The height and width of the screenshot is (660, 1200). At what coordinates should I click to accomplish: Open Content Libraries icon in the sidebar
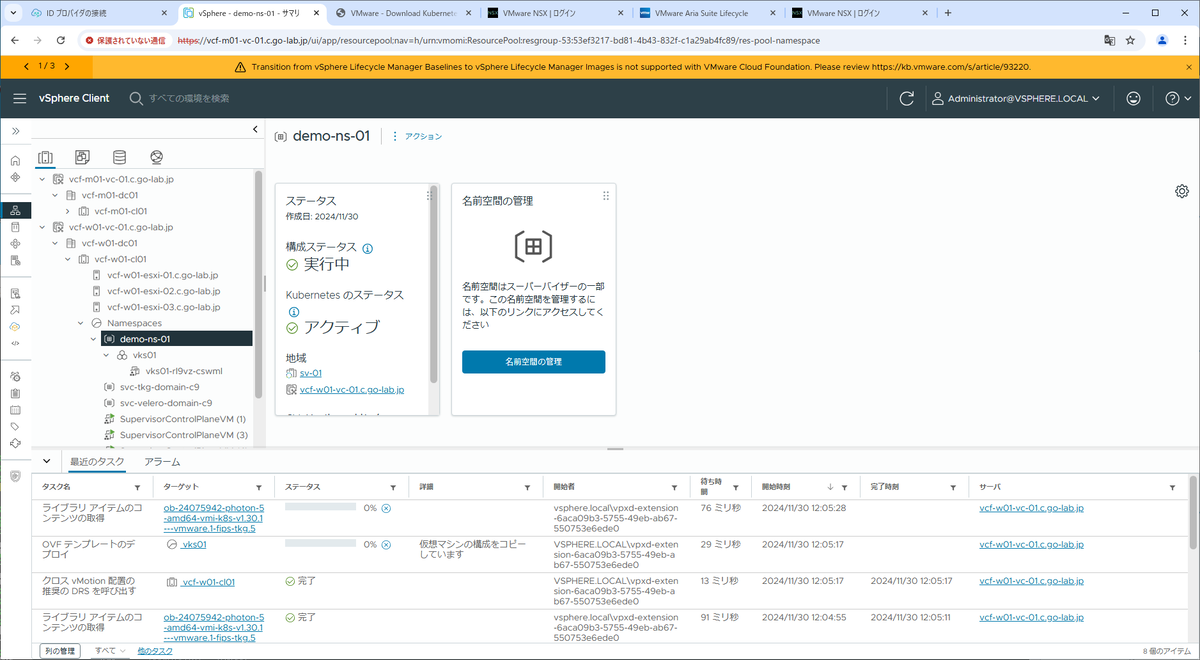15,227
